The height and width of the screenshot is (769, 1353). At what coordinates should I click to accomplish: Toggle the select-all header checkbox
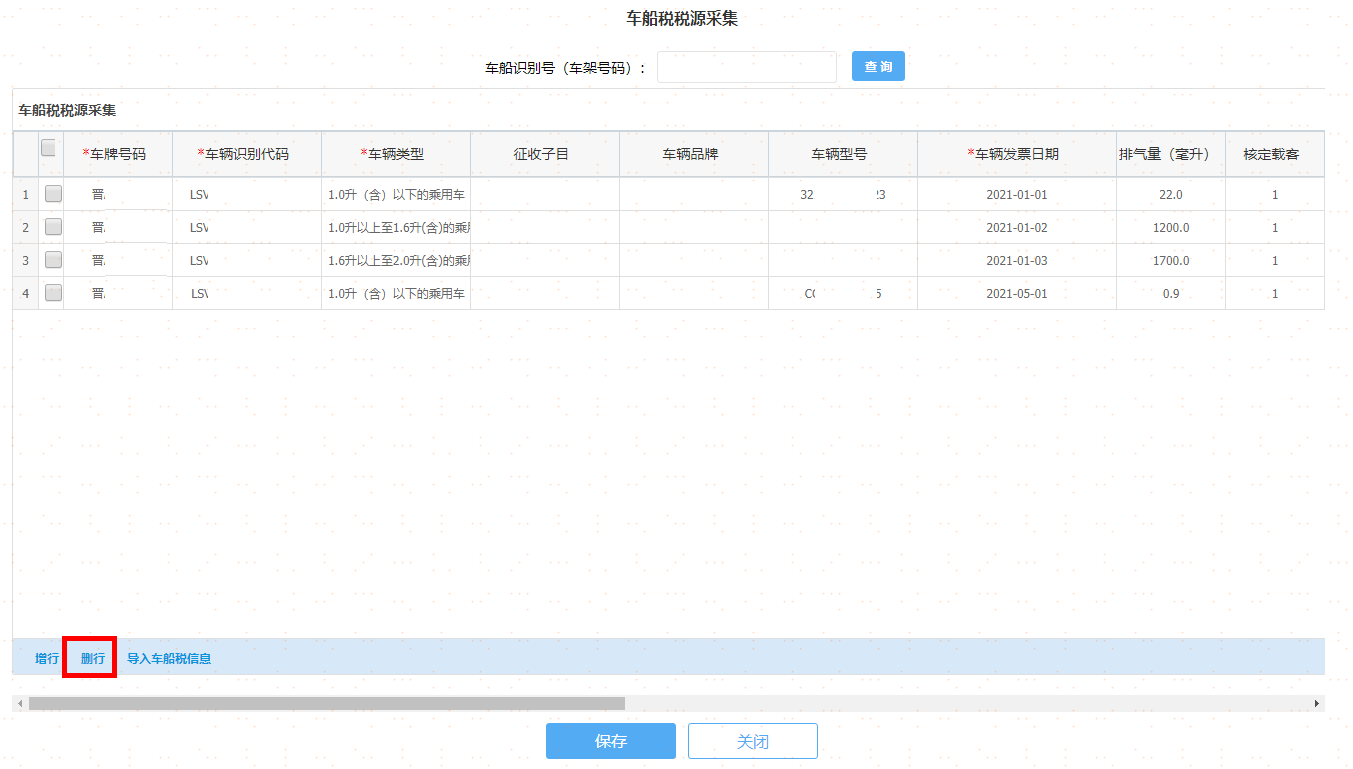click(x=48, y=148)
